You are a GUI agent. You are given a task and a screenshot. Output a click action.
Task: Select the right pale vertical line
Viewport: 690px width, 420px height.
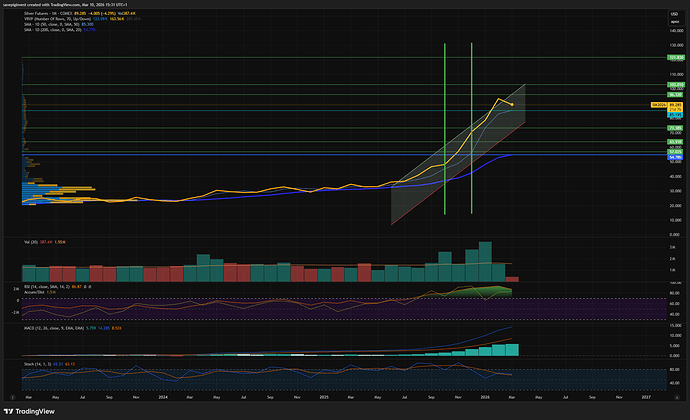[x=471, y=130]
